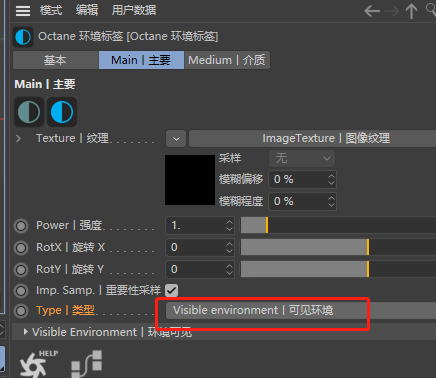Click the RotX field stepper arrows
Viewport: 436px width, 378px height.
pos(229,248)
